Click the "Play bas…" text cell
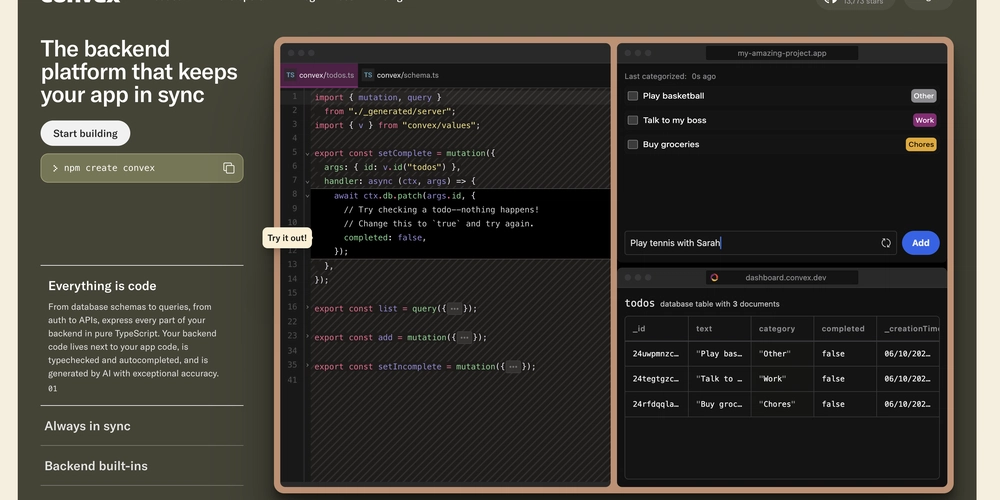The width and height of the screenshot is (1000, 500). 719,354
